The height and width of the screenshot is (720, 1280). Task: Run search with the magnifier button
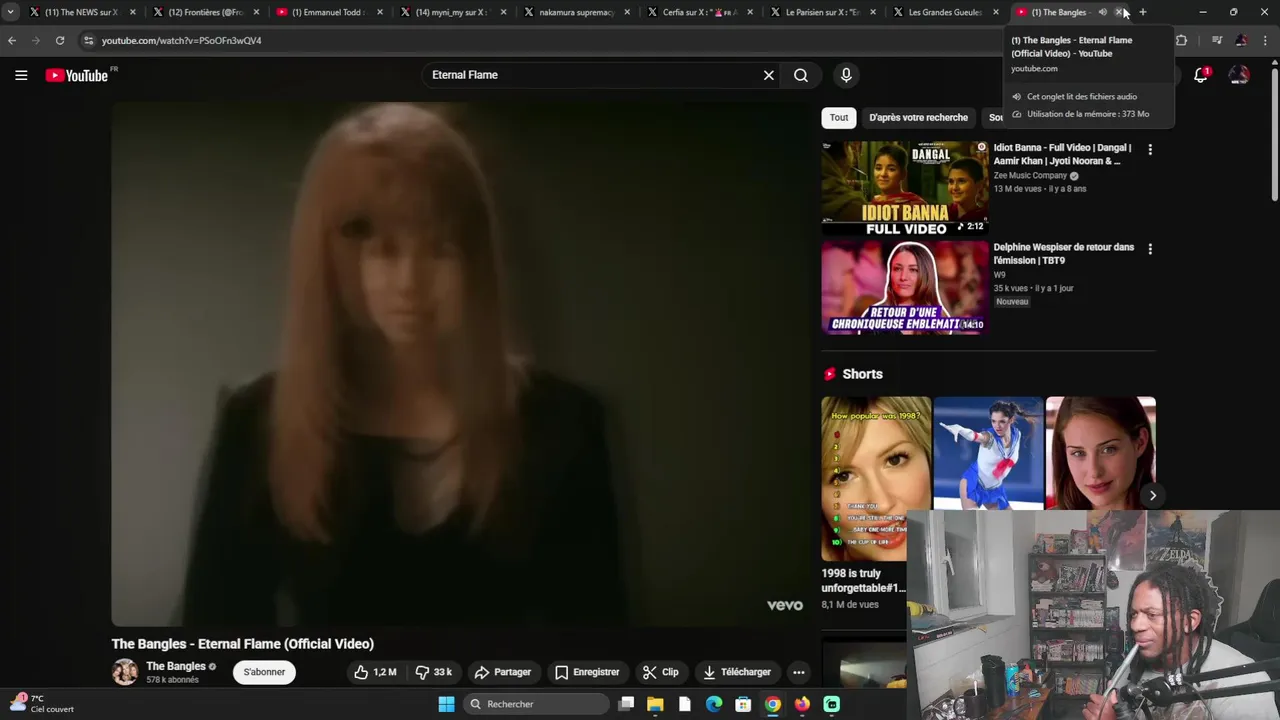click(801, 75)
